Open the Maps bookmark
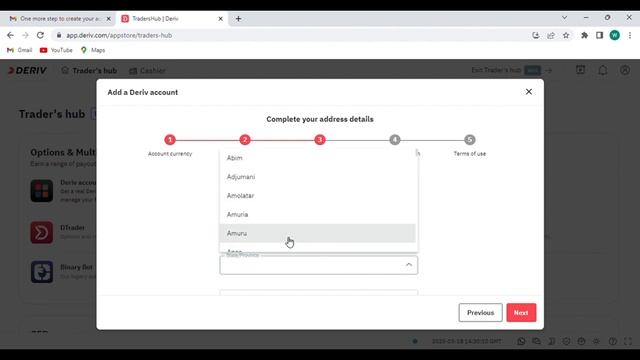640x360 pixels. 93,50
